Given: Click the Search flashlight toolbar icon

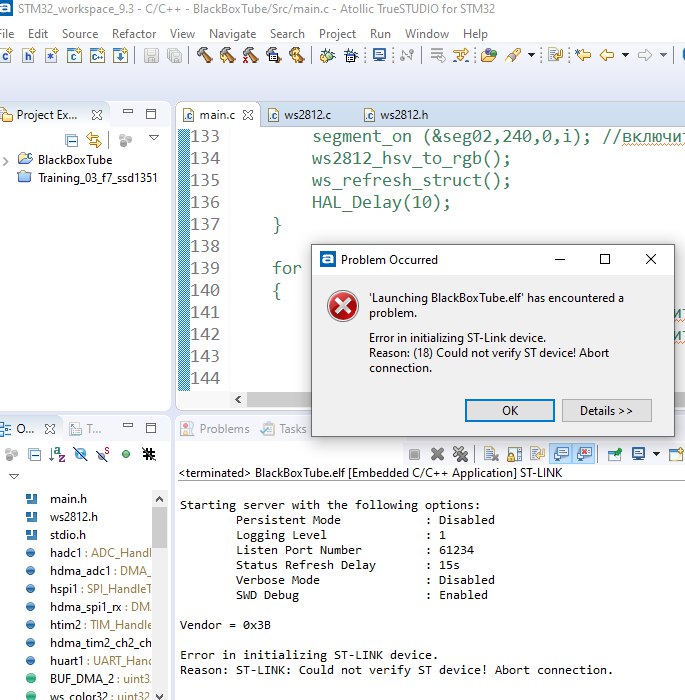Looking at the screenshot, I should tap(513, 55).
